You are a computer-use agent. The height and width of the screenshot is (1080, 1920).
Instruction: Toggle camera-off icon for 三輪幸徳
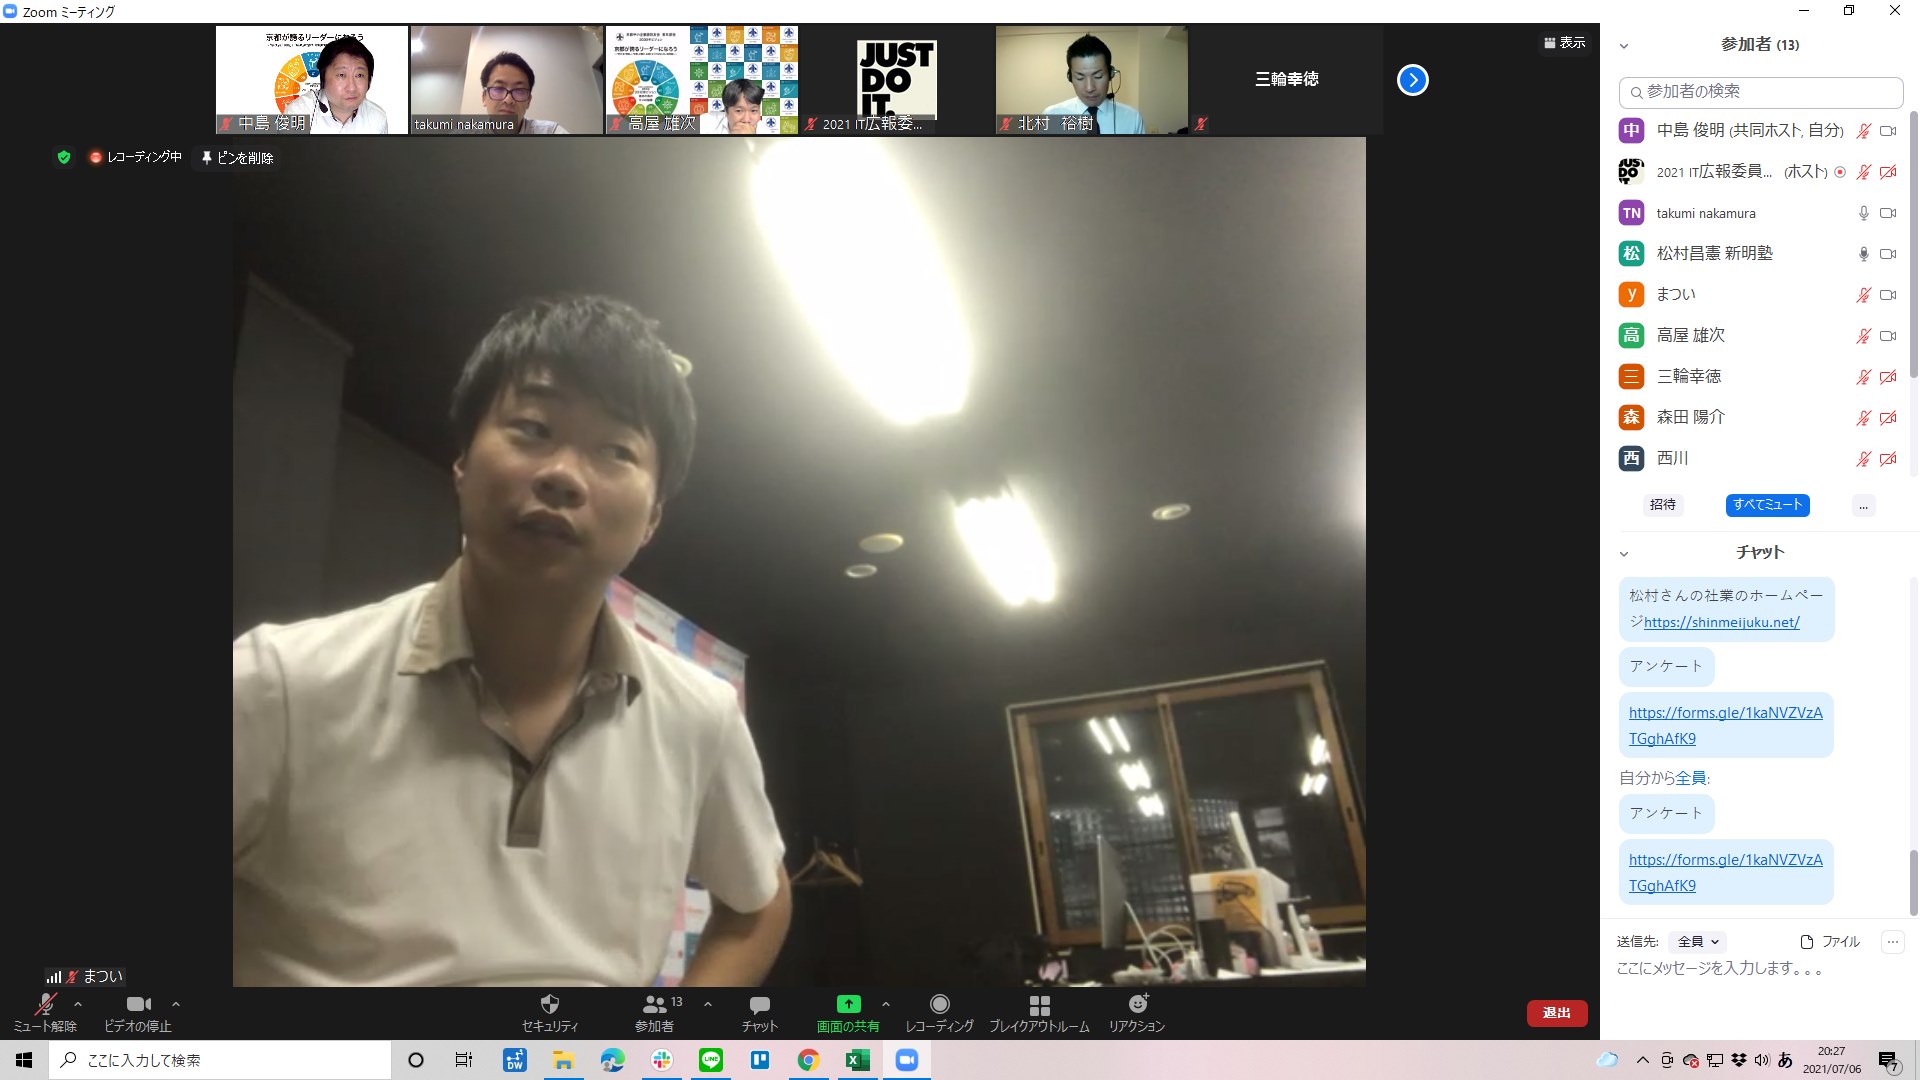point(1888,377)
